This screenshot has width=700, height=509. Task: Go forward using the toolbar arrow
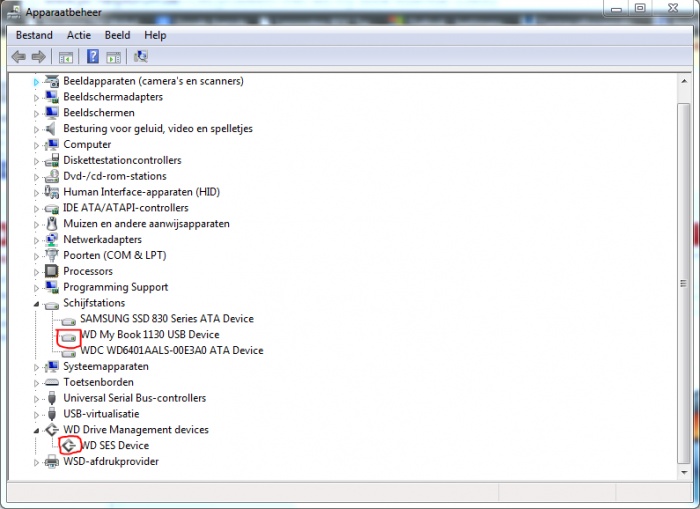(39, 57)
